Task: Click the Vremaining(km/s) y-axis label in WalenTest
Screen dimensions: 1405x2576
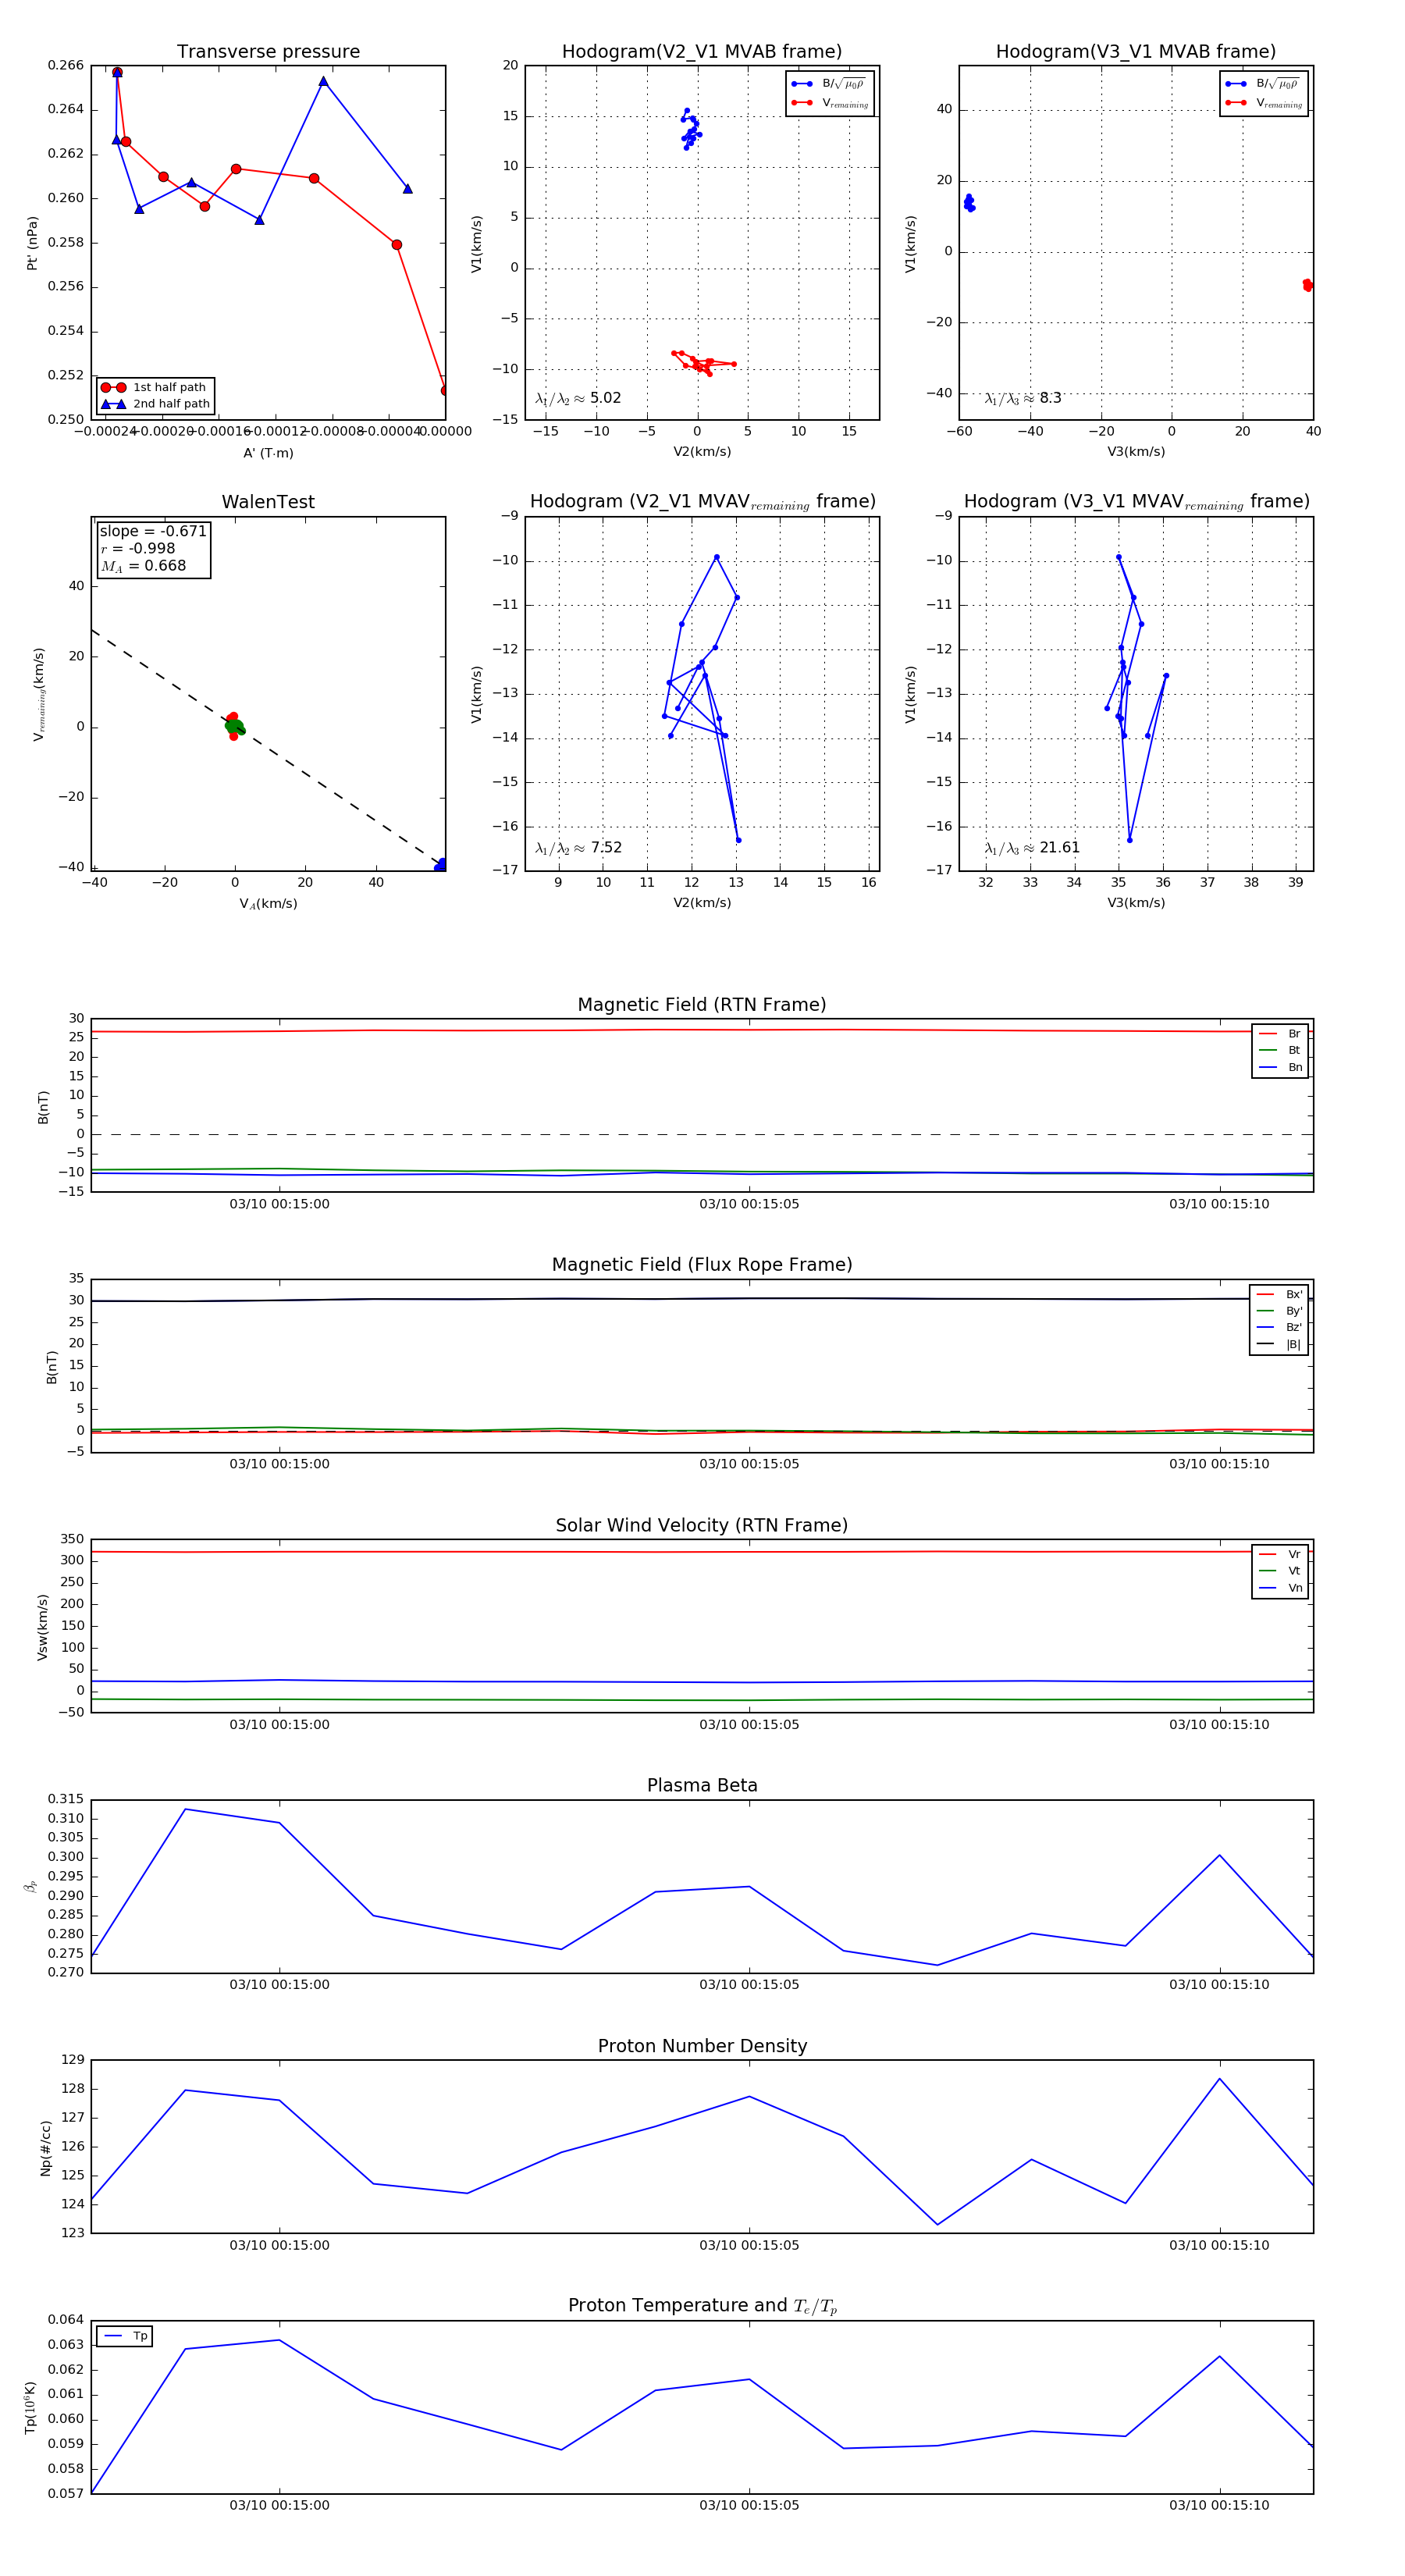Action: click(x=39, y=694)
